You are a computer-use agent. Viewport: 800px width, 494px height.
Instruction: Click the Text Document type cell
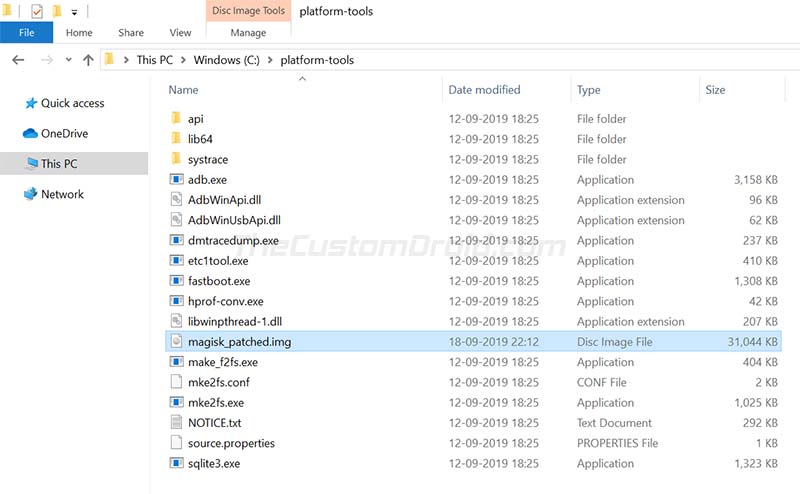(614, 423)
